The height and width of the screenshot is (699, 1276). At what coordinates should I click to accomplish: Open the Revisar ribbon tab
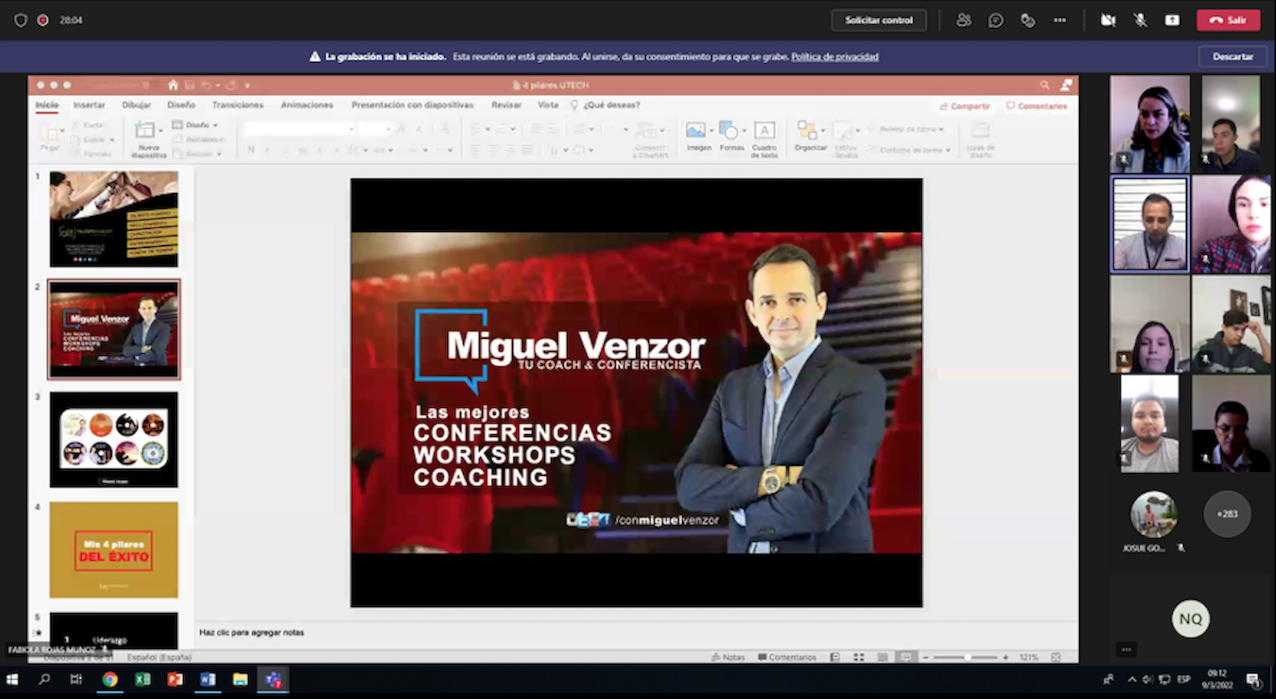(506, 105)
